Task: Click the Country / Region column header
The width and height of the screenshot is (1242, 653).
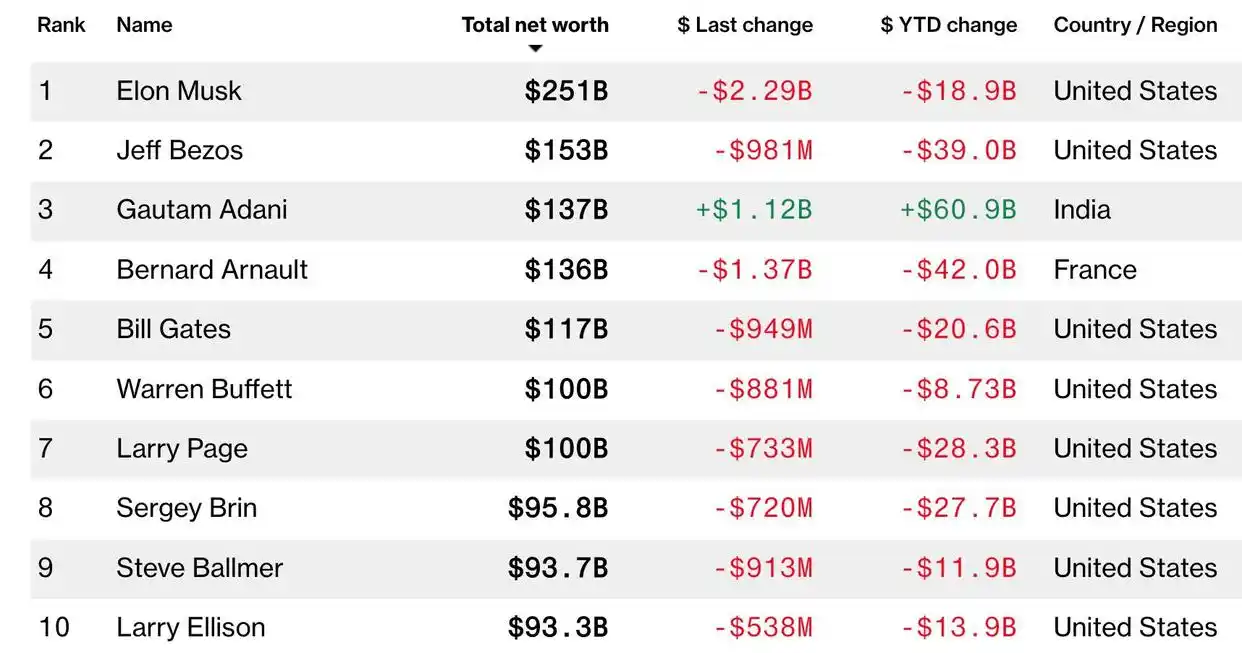Action: pyautogui.click(x=1135, y=25)
